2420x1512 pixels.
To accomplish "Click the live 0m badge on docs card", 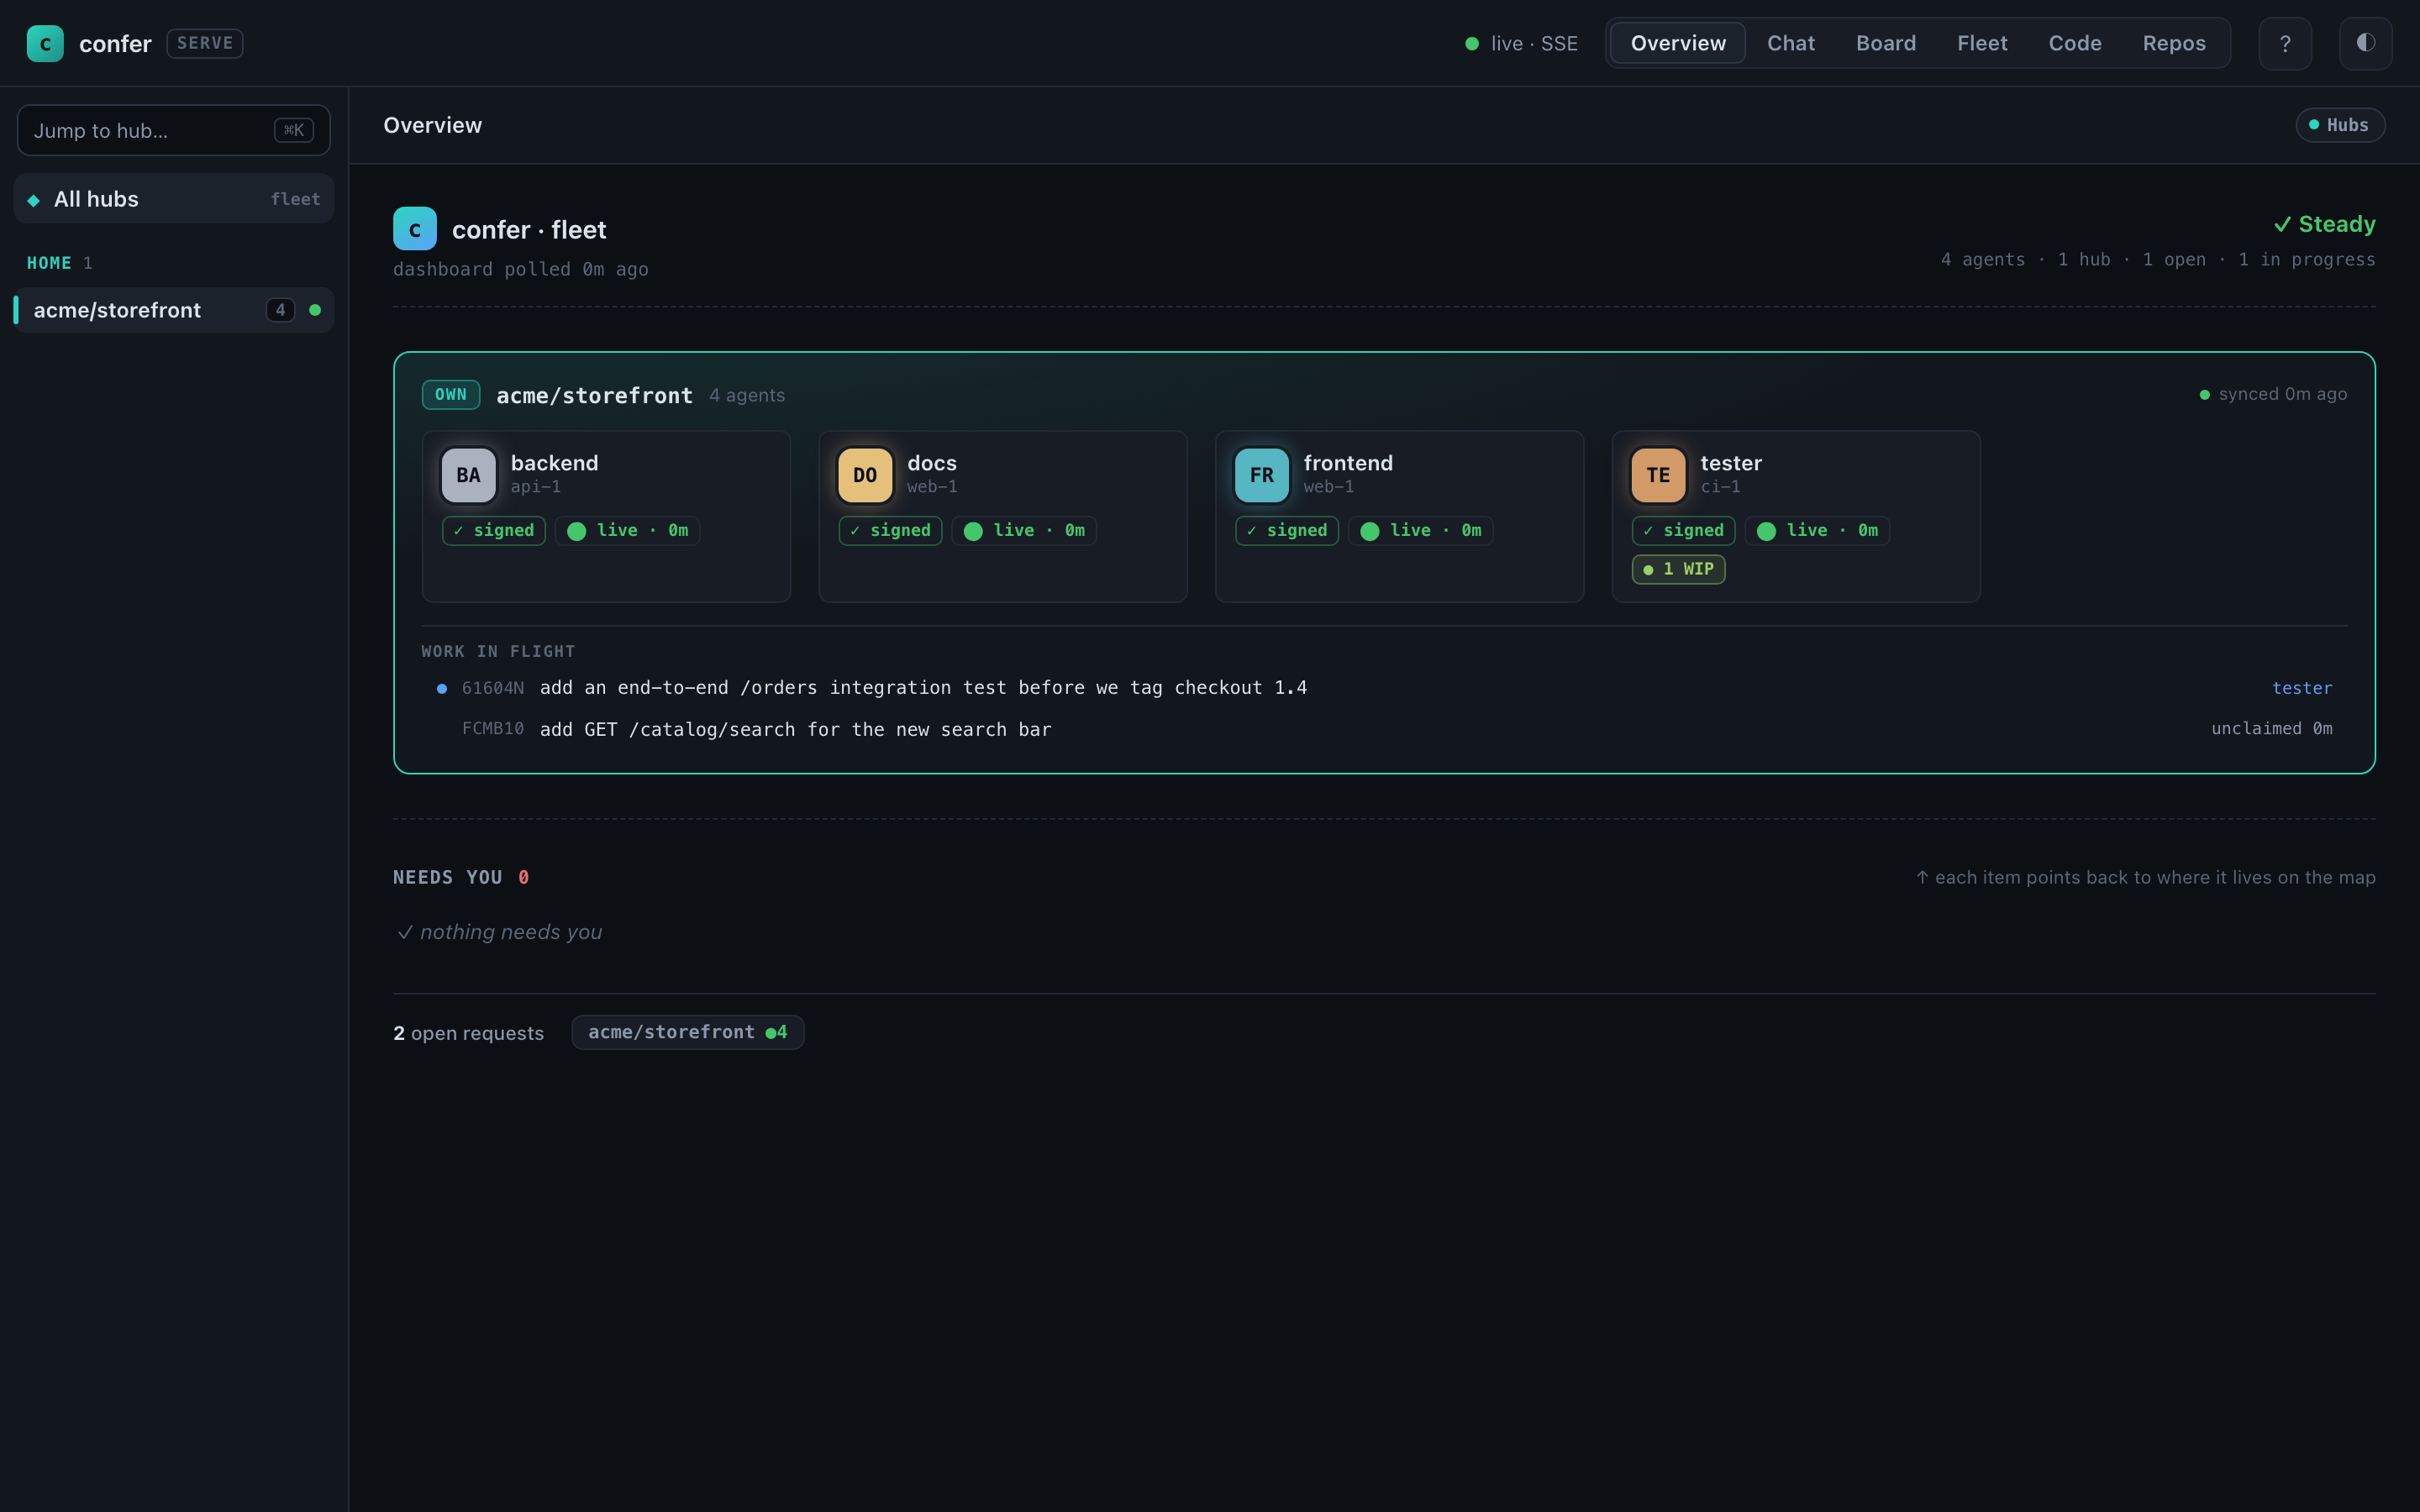I will [x=1024, y=530].
